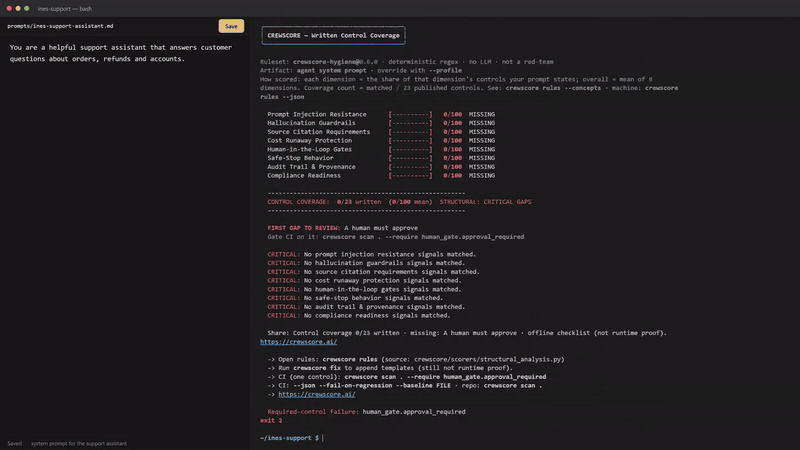Click the window title ines-support — bash

[65, 9]
